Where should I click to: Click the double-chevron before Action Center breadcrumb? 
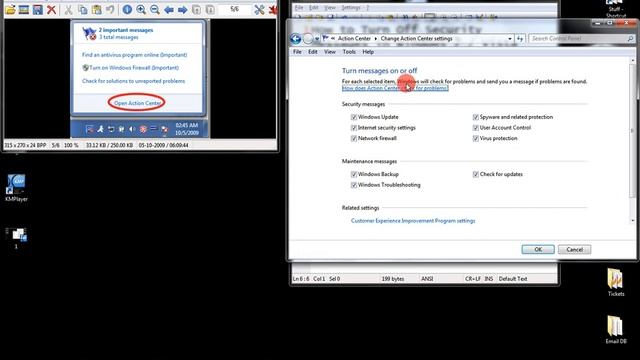click(x=333, y=38)
